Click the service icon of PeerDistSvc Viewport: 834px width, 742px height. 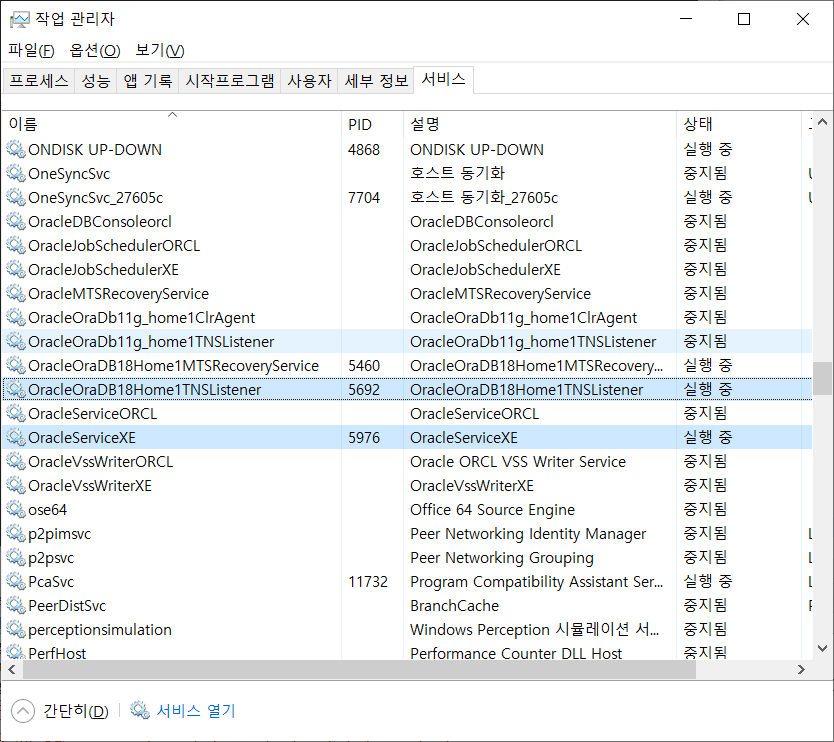coord(16,605)
